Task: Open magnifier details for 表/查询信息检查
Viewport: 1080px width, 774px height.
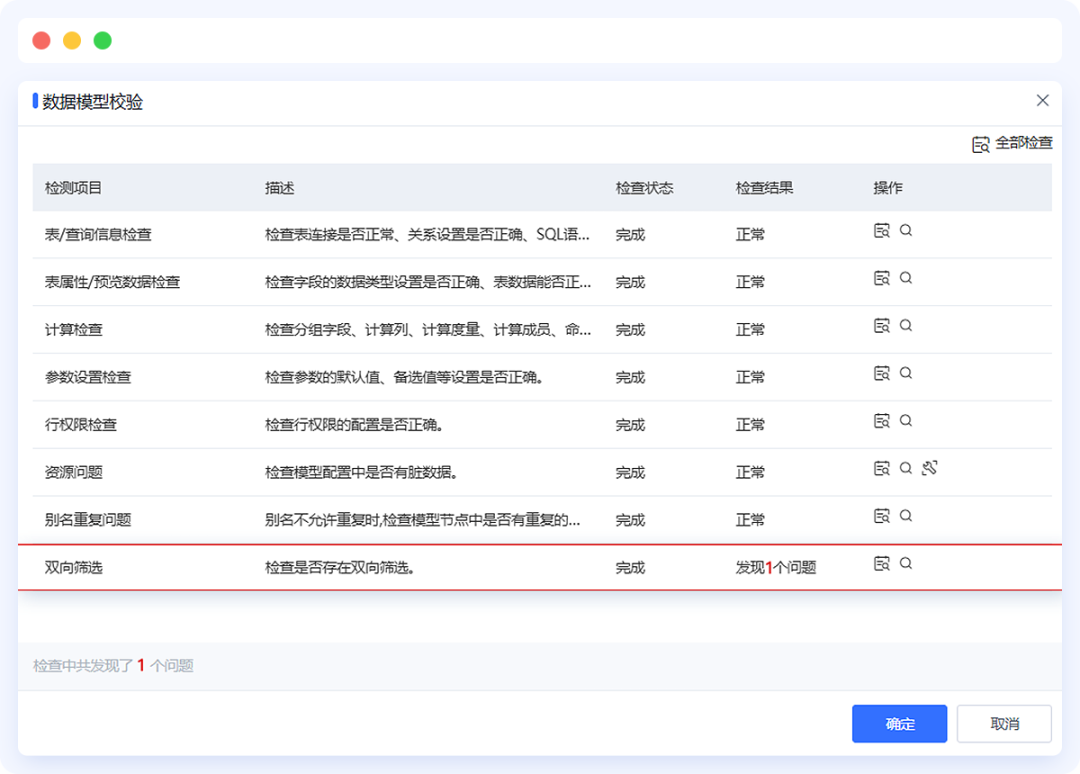Action: tap(906, 230)
